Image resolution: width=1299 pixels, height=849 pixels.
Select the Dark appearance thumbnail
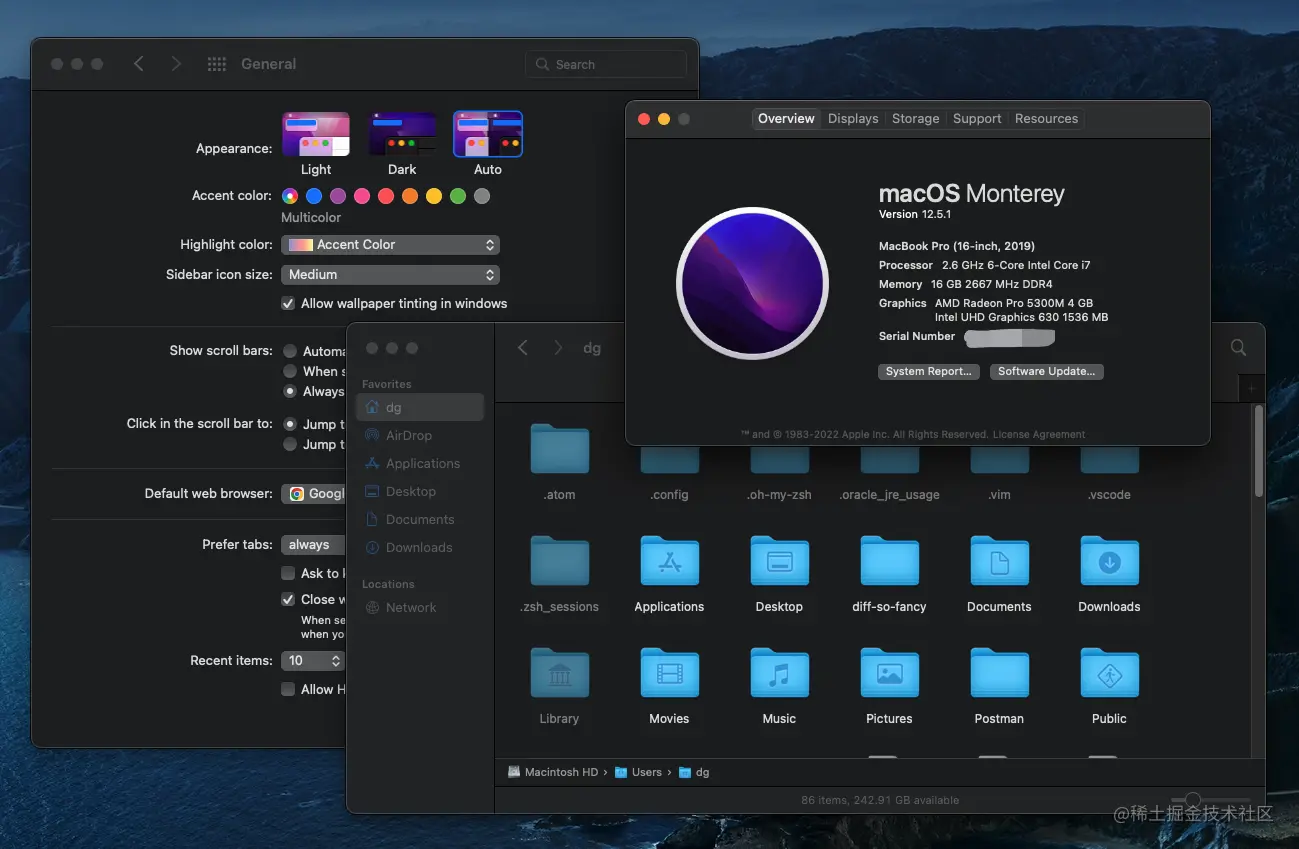point(402,134)
